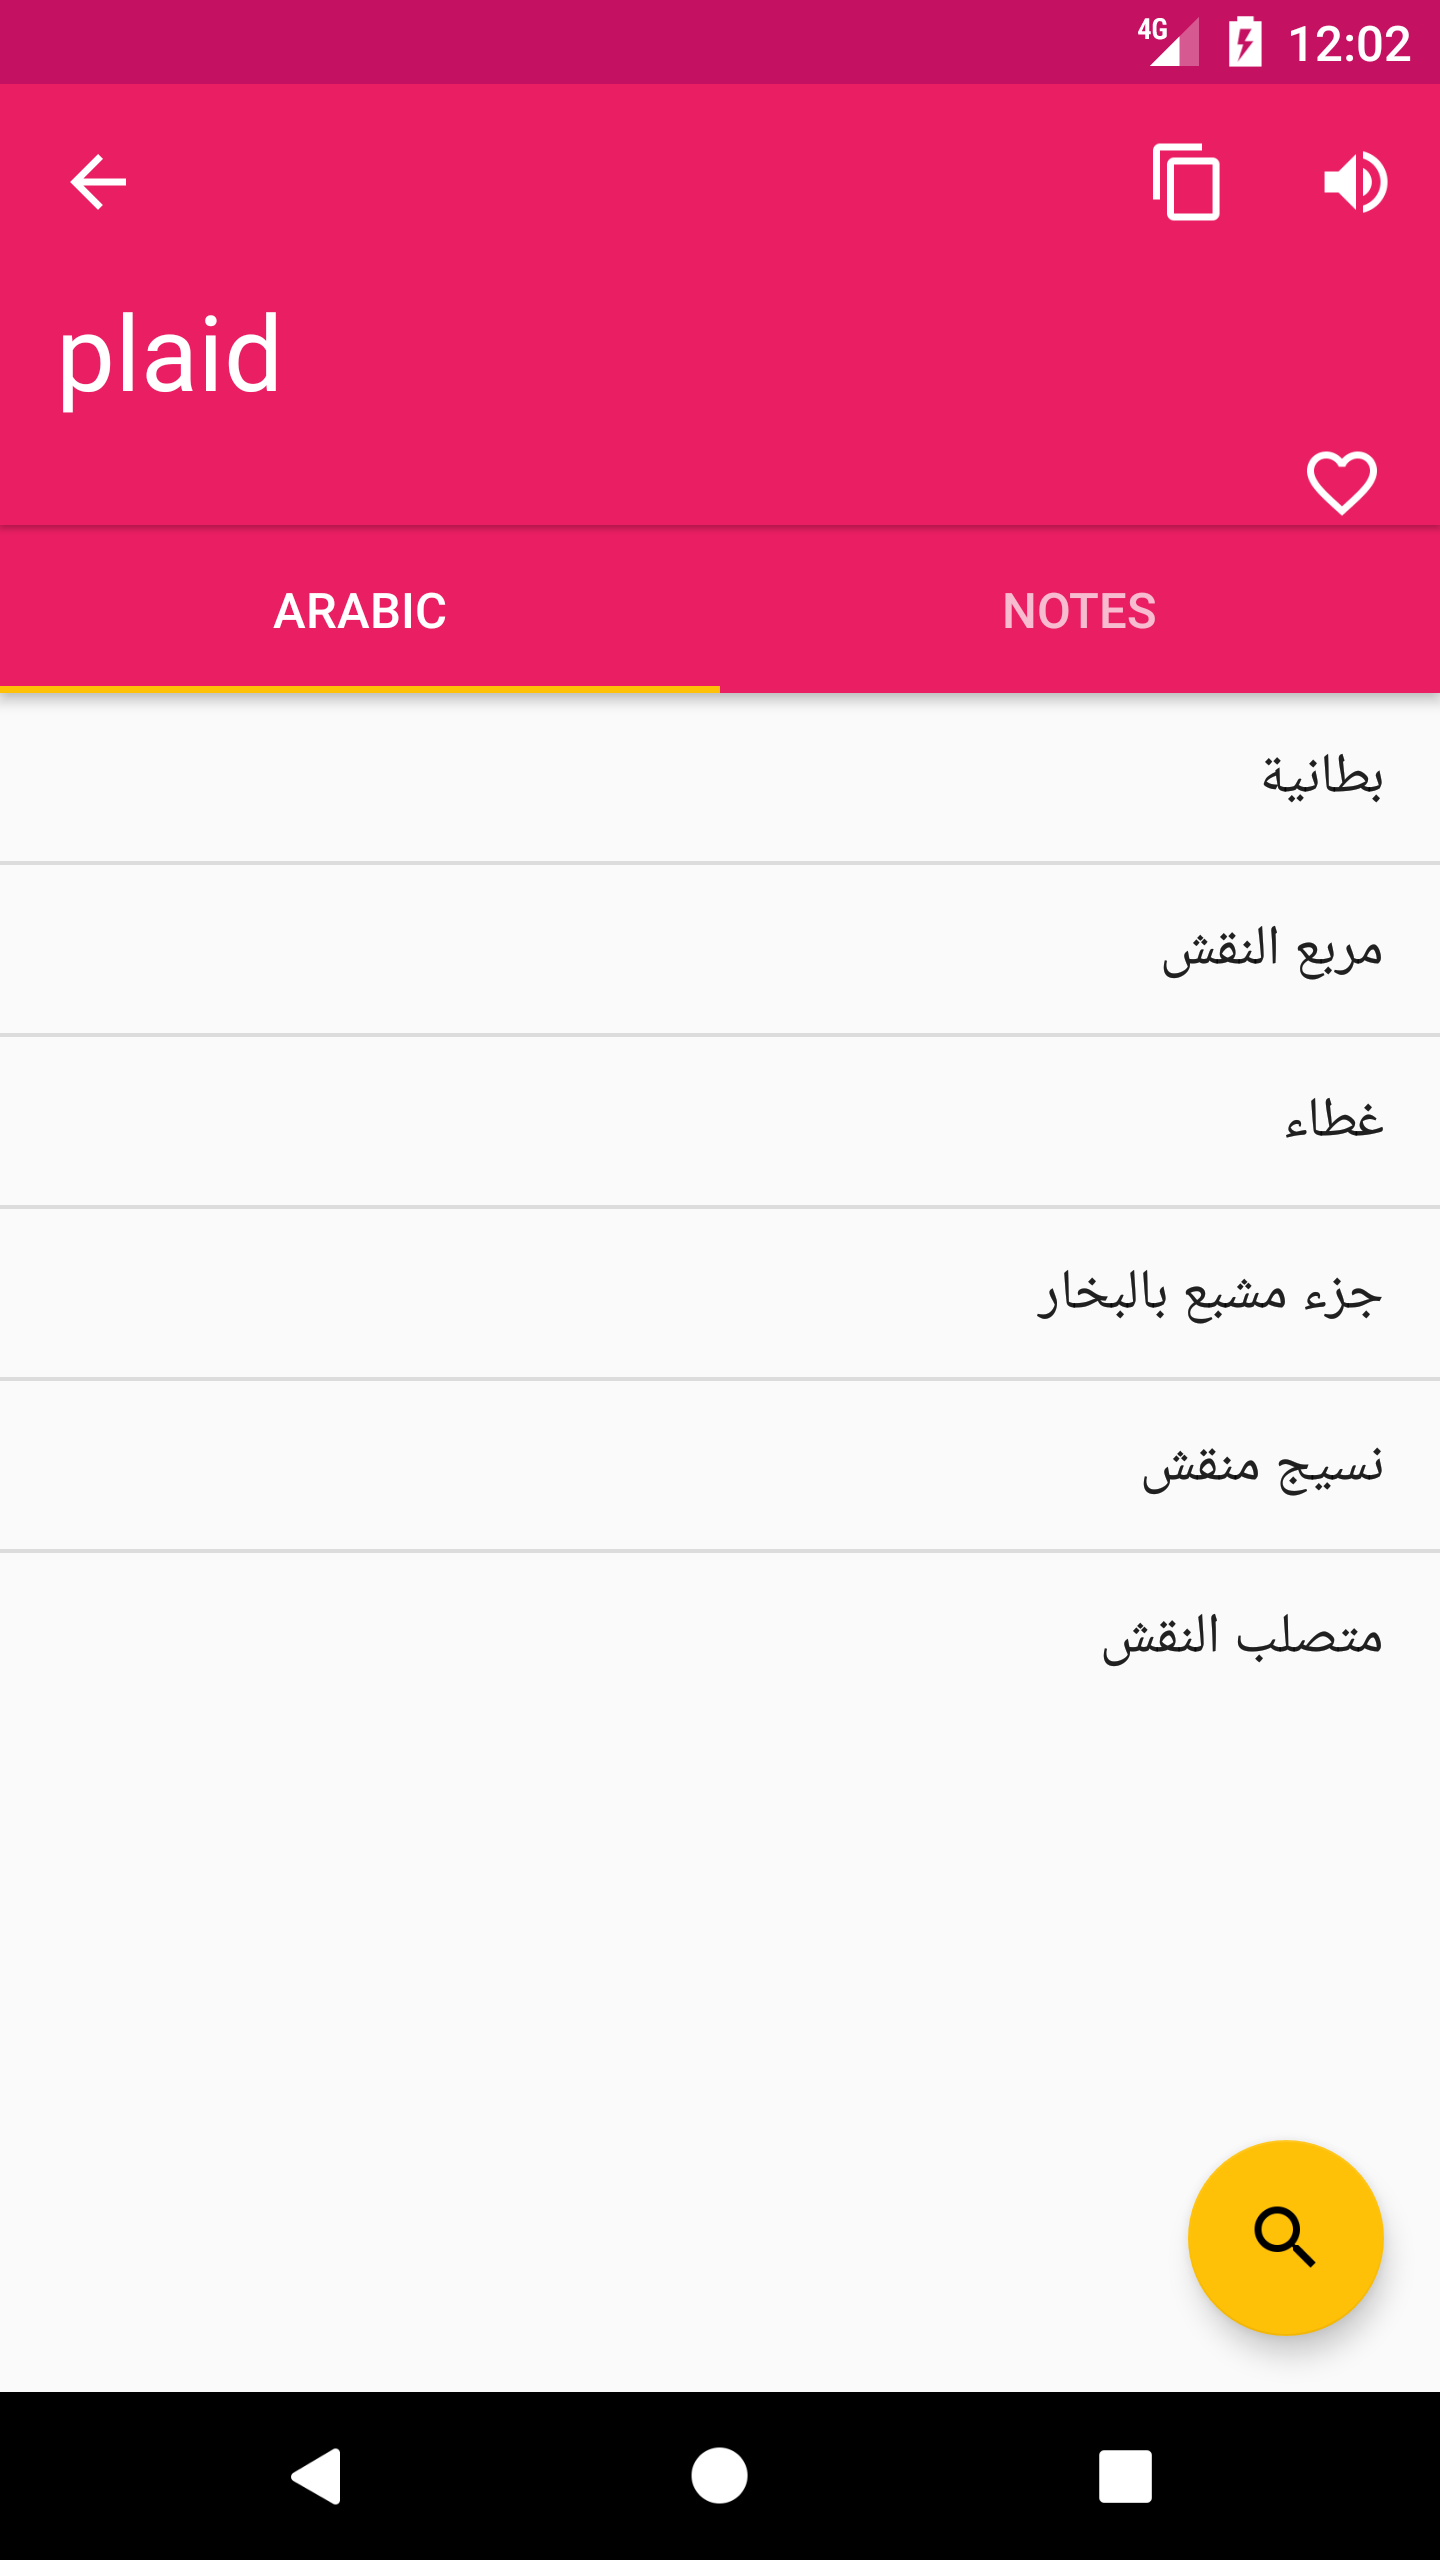
Task: Tap the clock showing 12:02
Action: [1349, 44]
